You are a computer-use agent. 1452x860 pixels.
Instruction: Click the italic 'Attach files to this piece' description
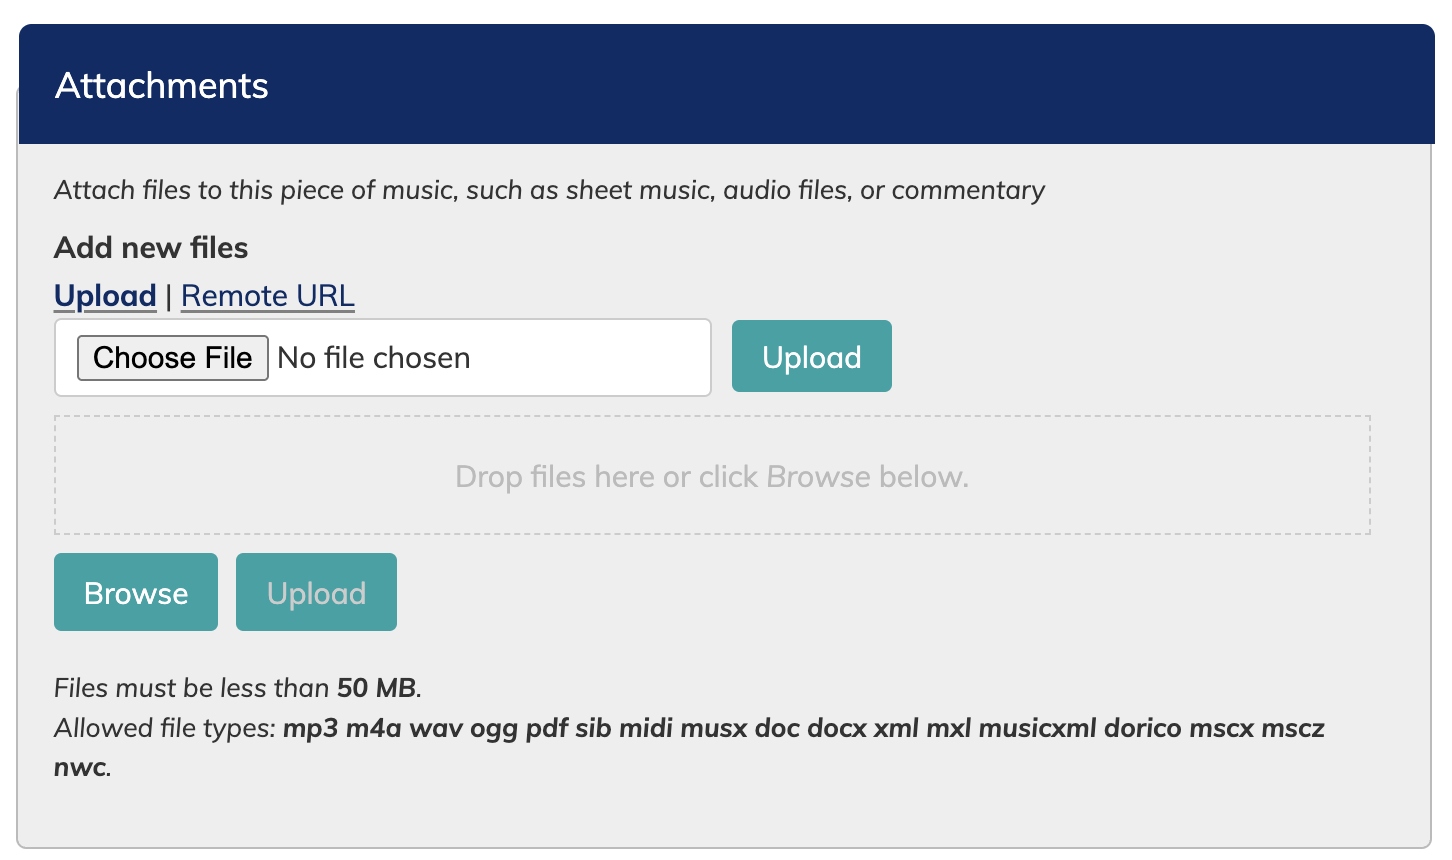click(x=549, y=190)
